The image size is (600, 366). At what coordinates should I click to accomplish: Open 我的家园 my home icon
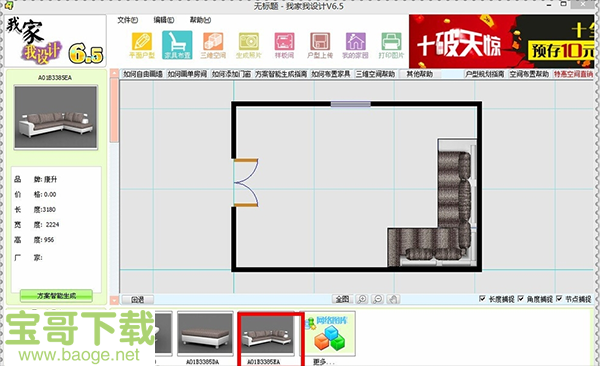click(355, 45)
